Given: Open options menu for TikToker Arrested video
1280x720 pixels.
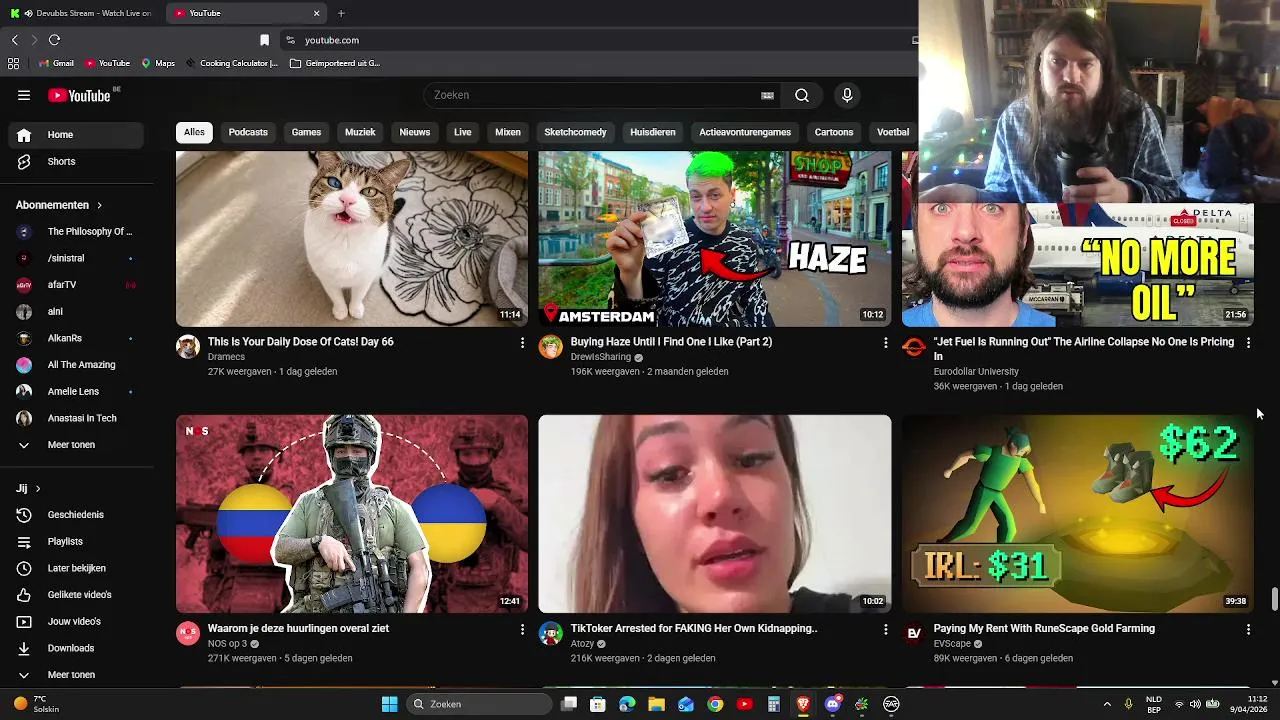Looking at the screenshot, I should point(885,630).
